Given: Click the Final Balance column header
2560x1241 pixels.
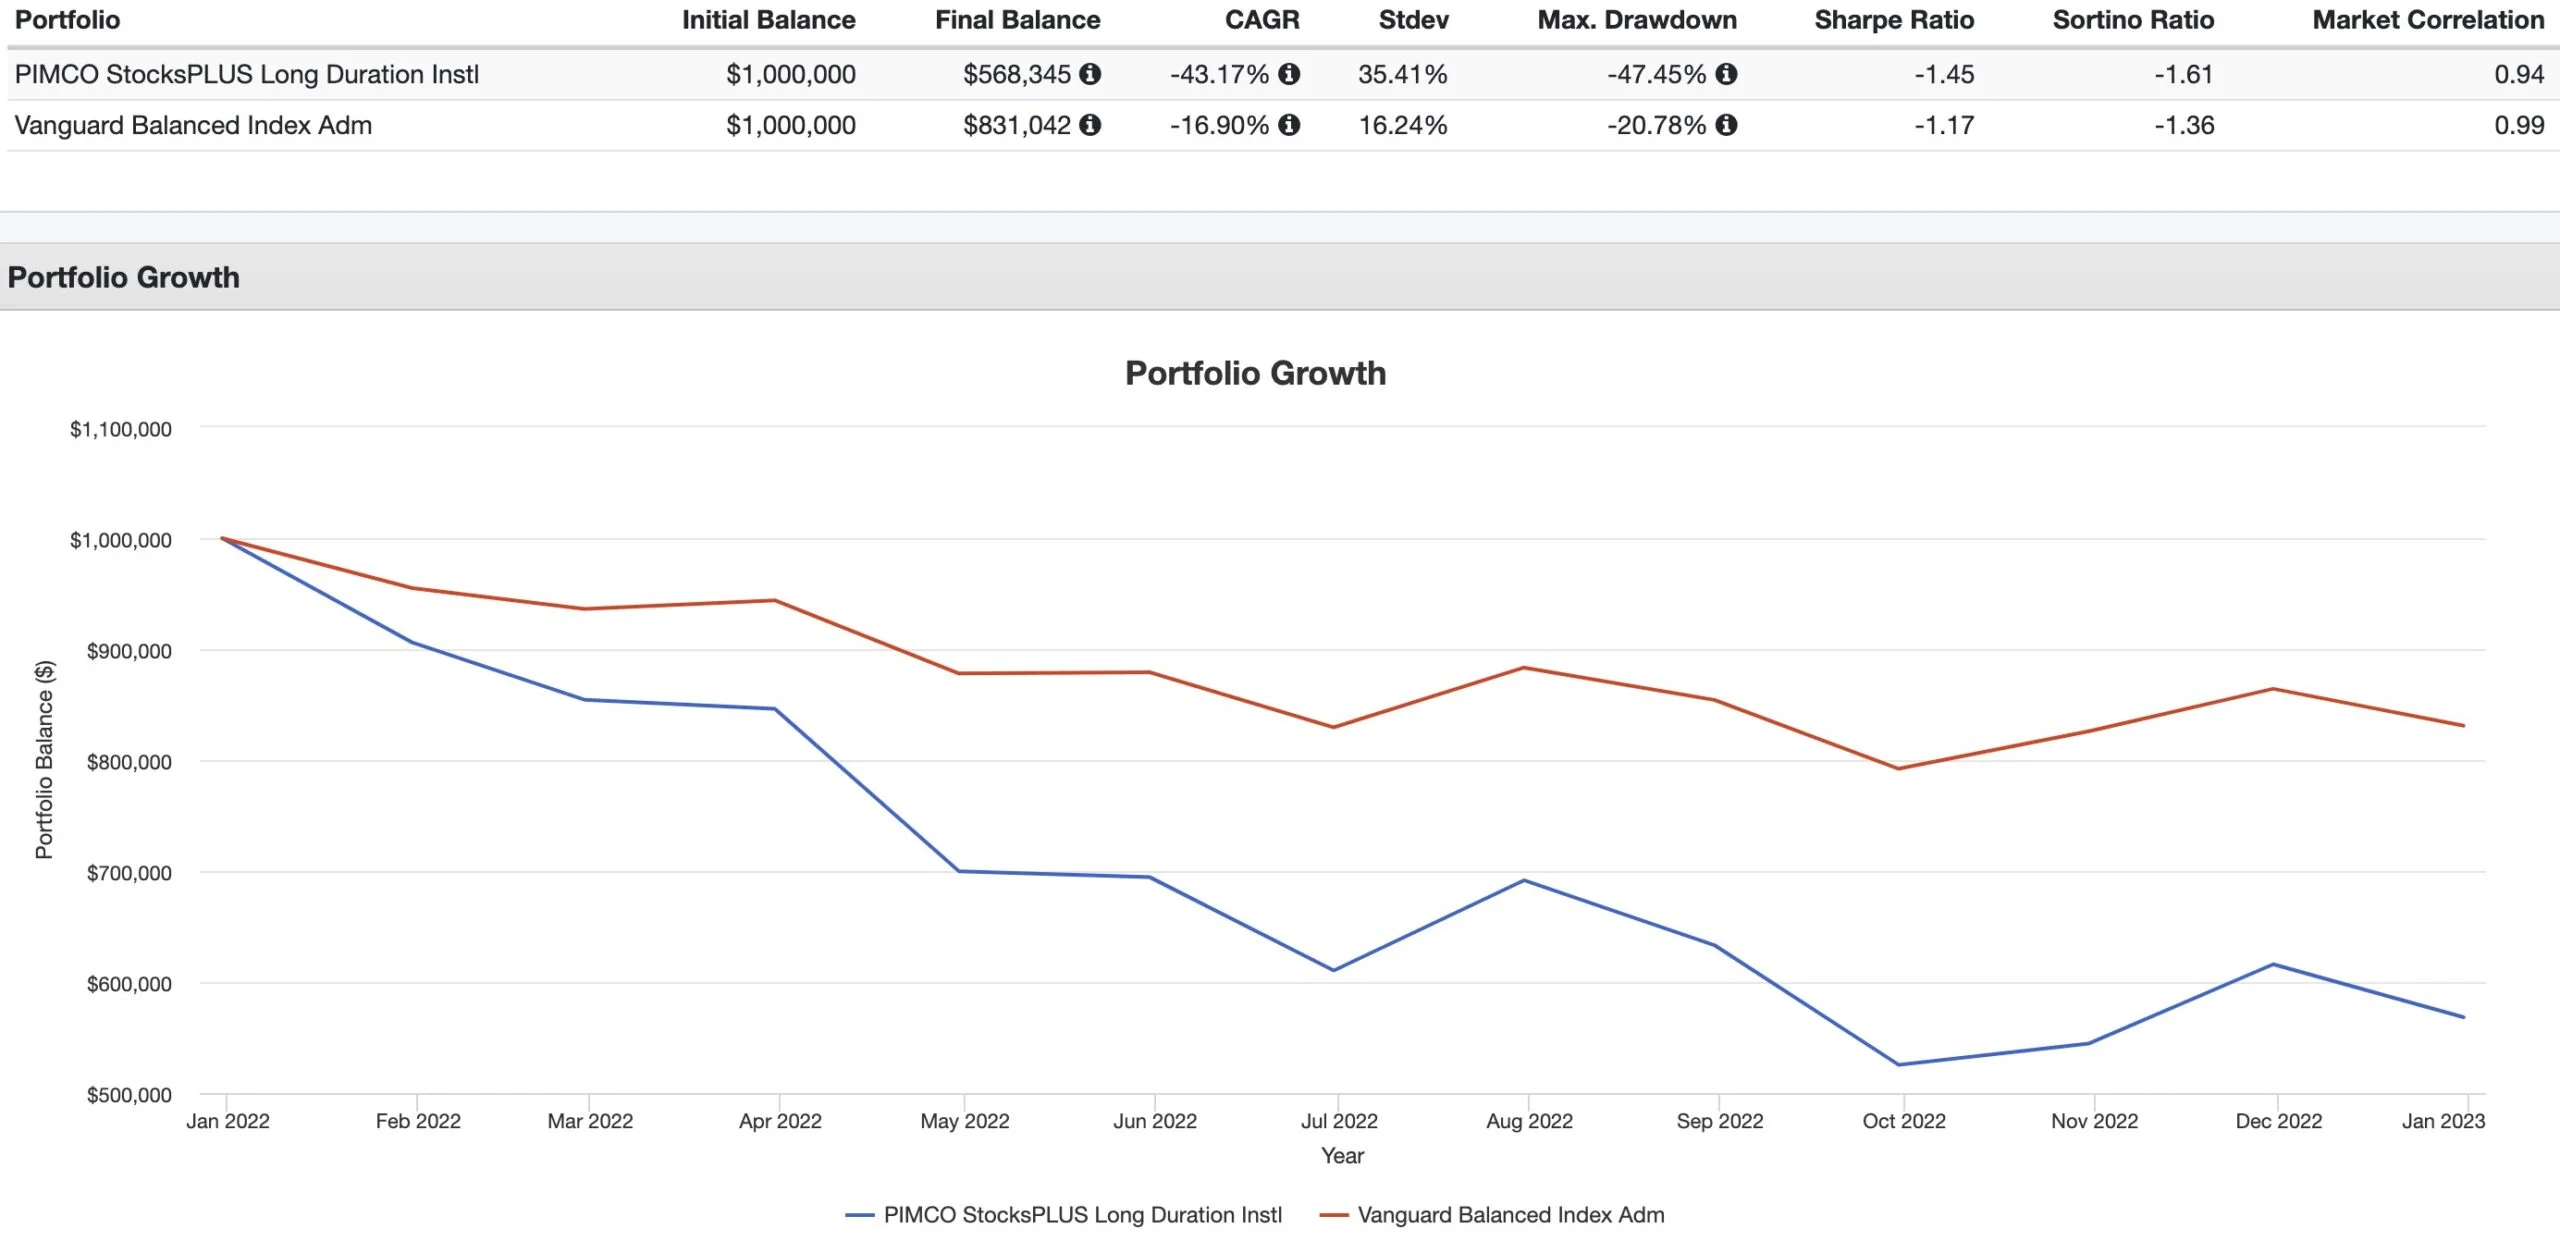Looking at the screenshot, I should [1017, 20].
